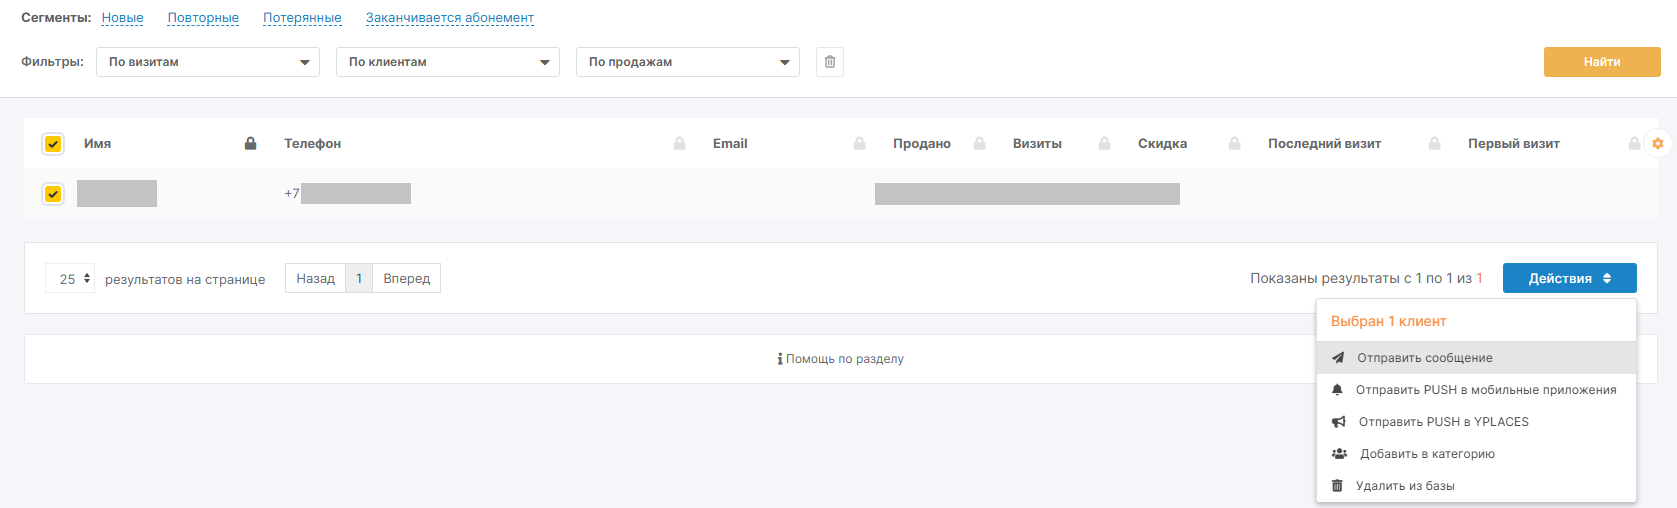Go to the Вперед pagination page
This screenshot has height=508, width=1677.
click(406, 279)
